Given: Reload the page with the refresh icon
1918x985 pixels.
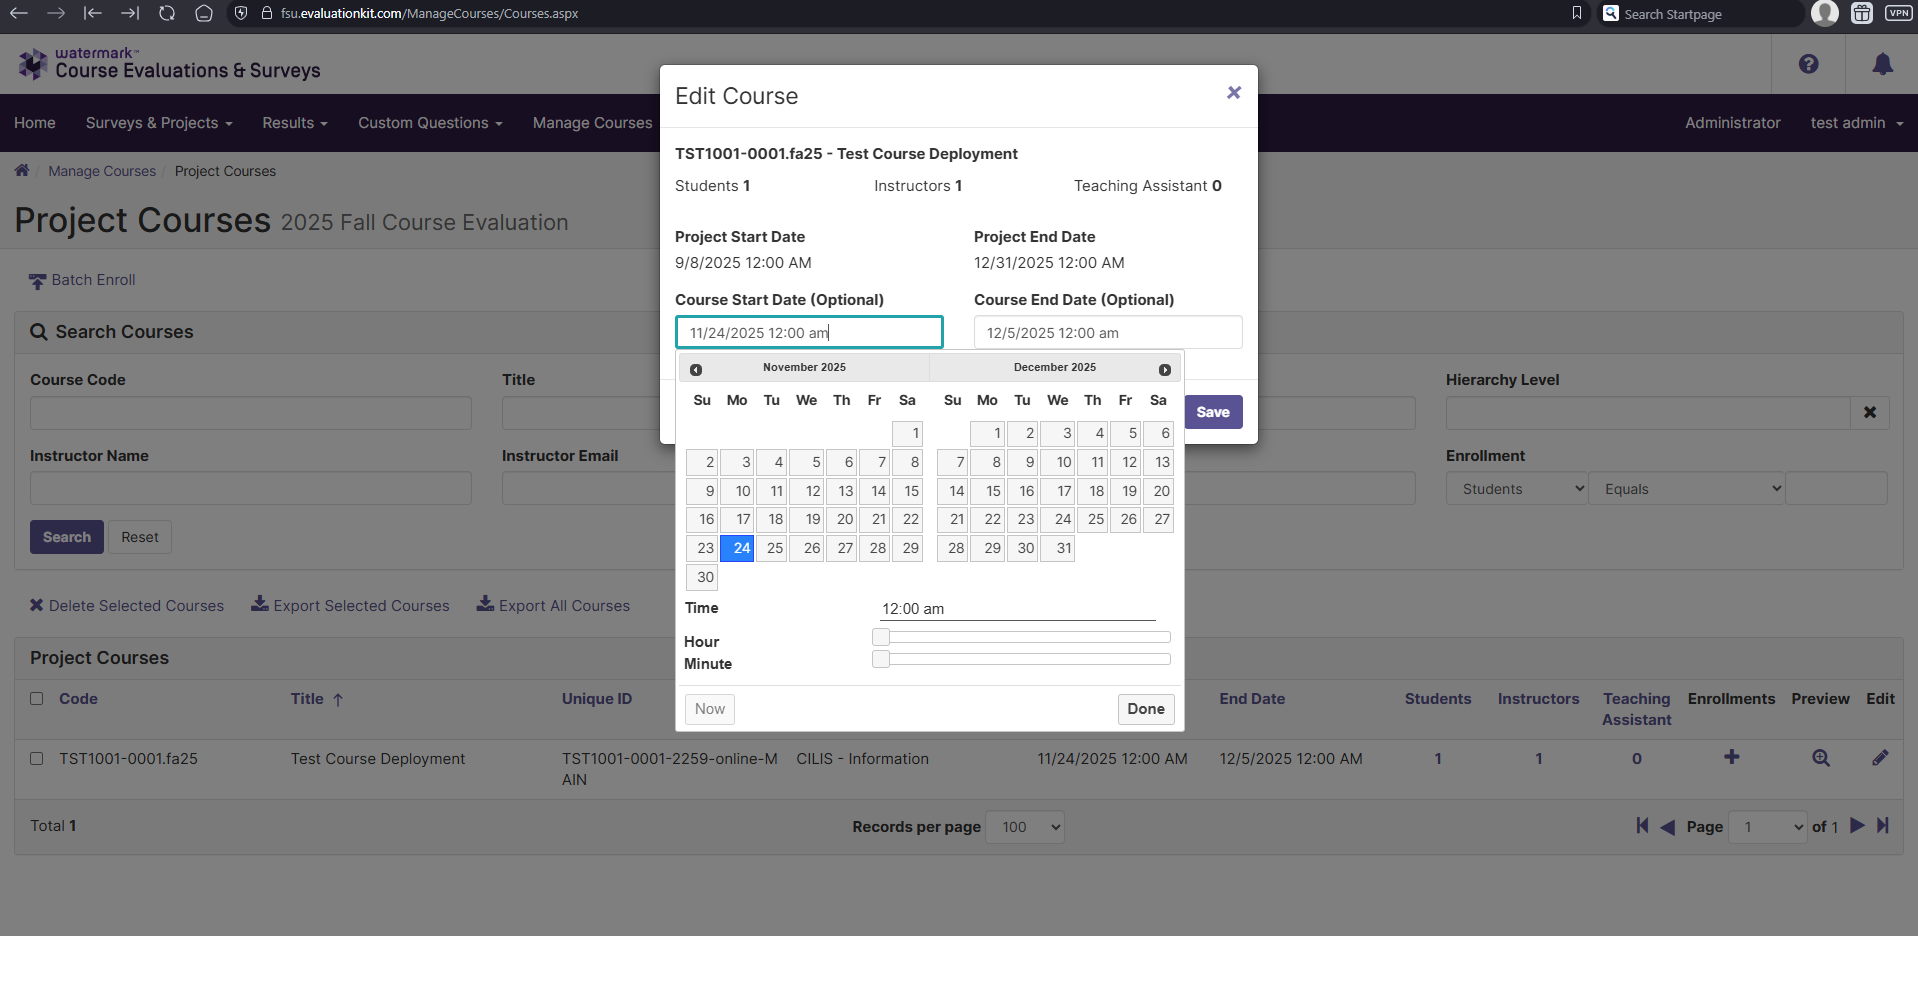Looking at the screenshot, I should click(167, 13).
